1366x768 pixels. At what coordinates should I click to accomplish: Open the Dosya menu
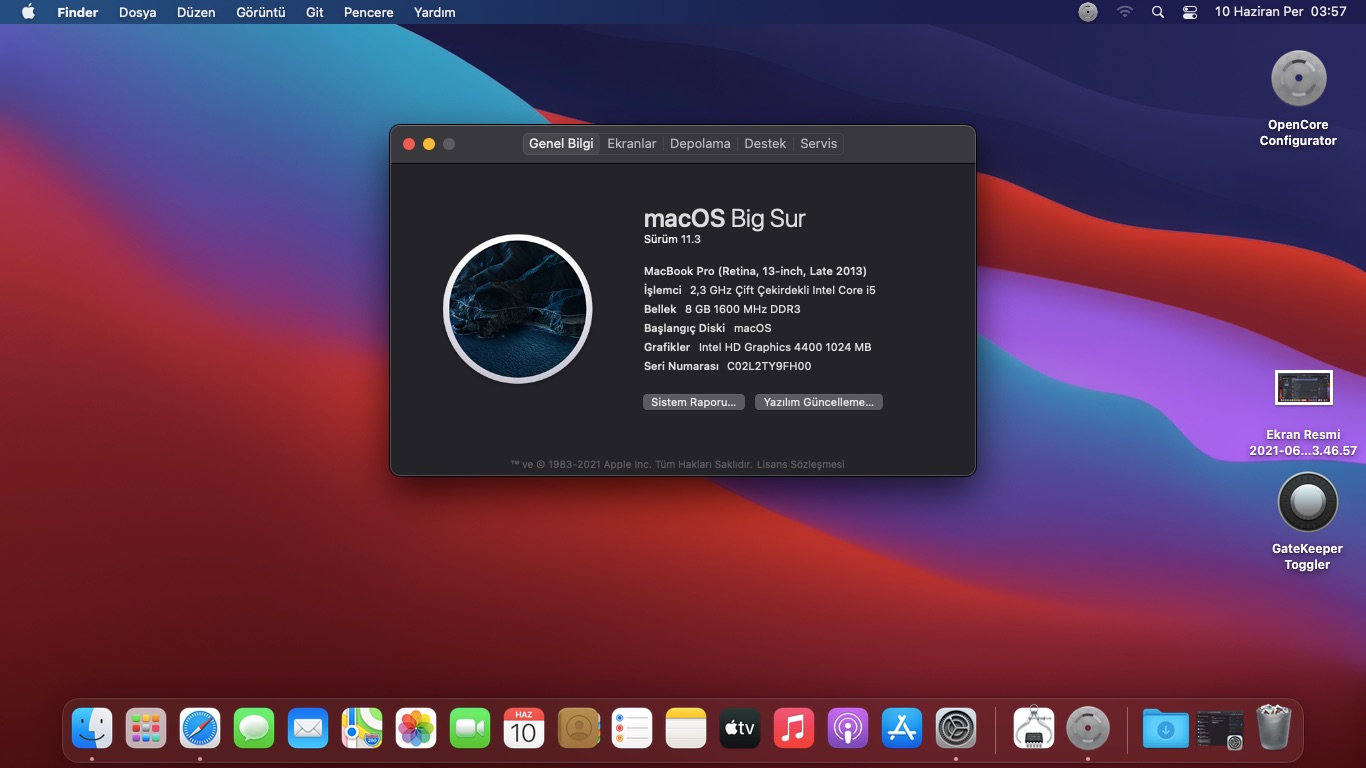[x=138, y=12]
